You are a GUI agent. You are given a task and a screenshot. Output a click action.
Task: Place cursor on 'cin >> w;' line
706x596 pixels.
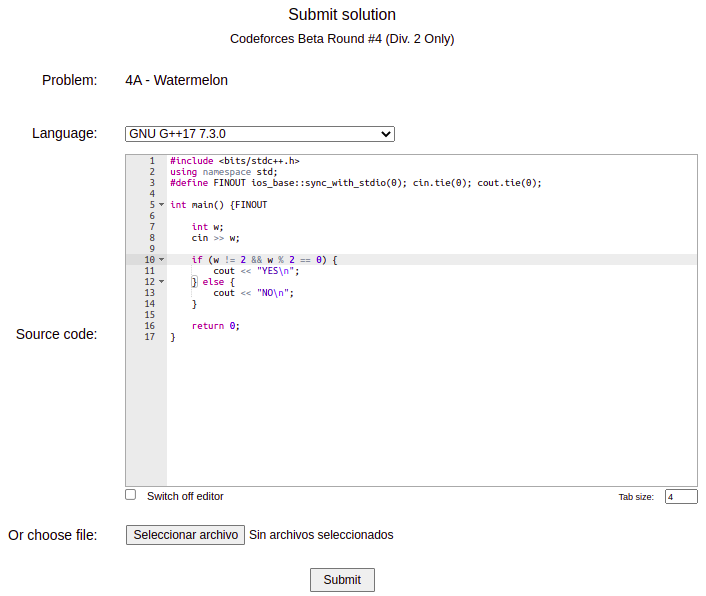pos(215,238)
